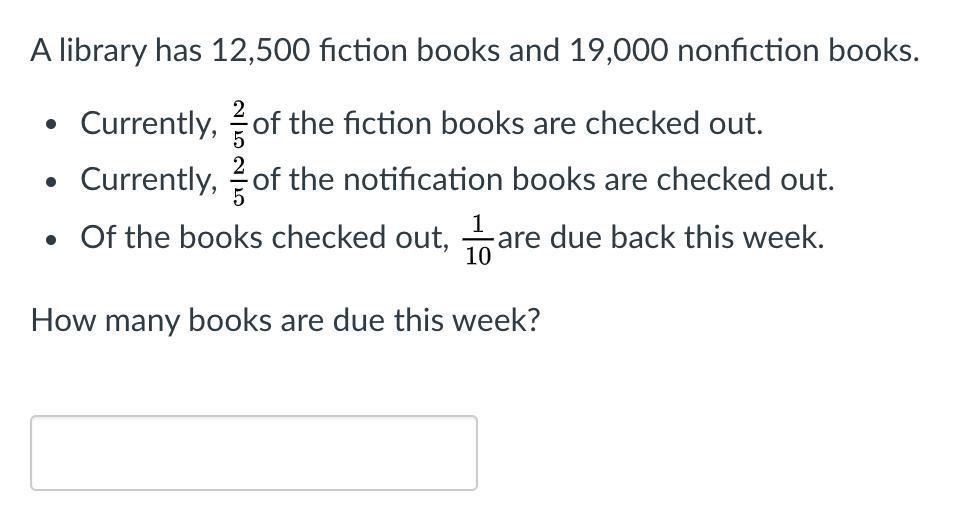Click the number 19,000 in the first sentence
The width and height of the screenshot is (980, 532).
(618, 51)
